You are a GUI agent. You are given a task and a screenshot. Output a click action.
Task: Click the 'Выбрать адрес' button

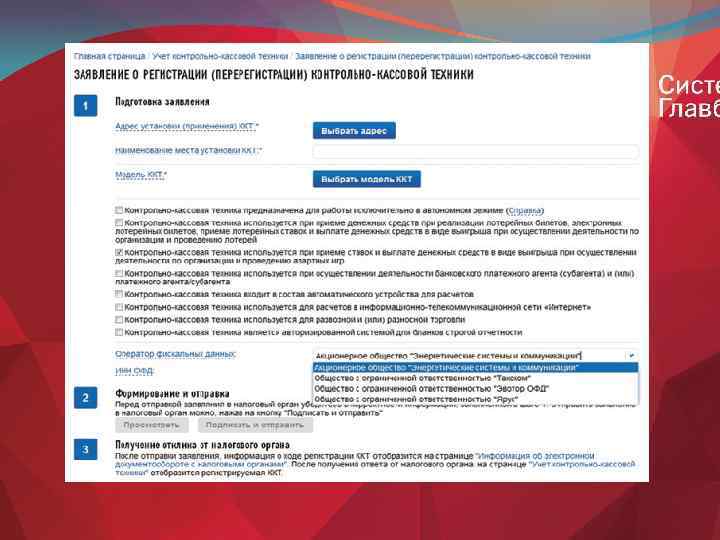click(354, 131)
